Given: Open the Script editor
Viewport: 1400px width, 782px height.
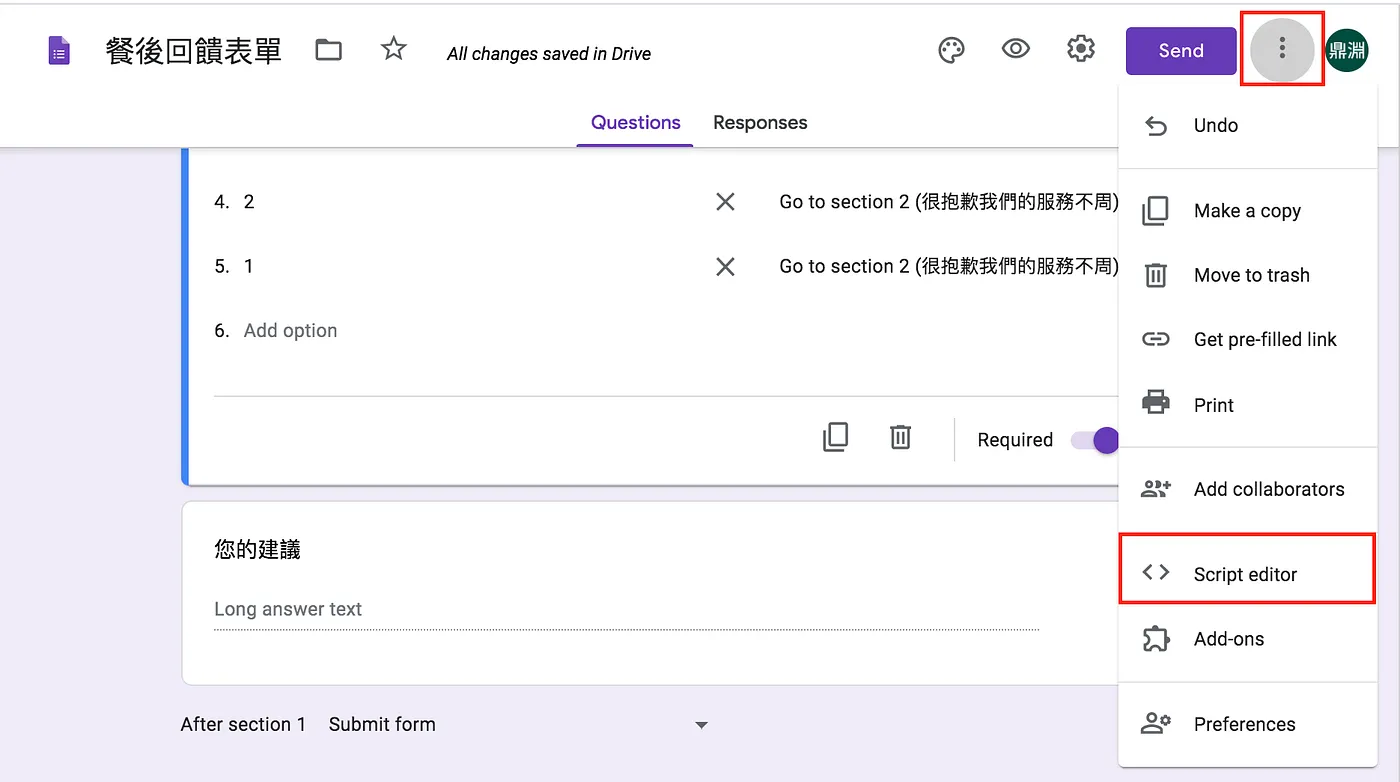Looking at the screenshot, I should (1247, 575).
